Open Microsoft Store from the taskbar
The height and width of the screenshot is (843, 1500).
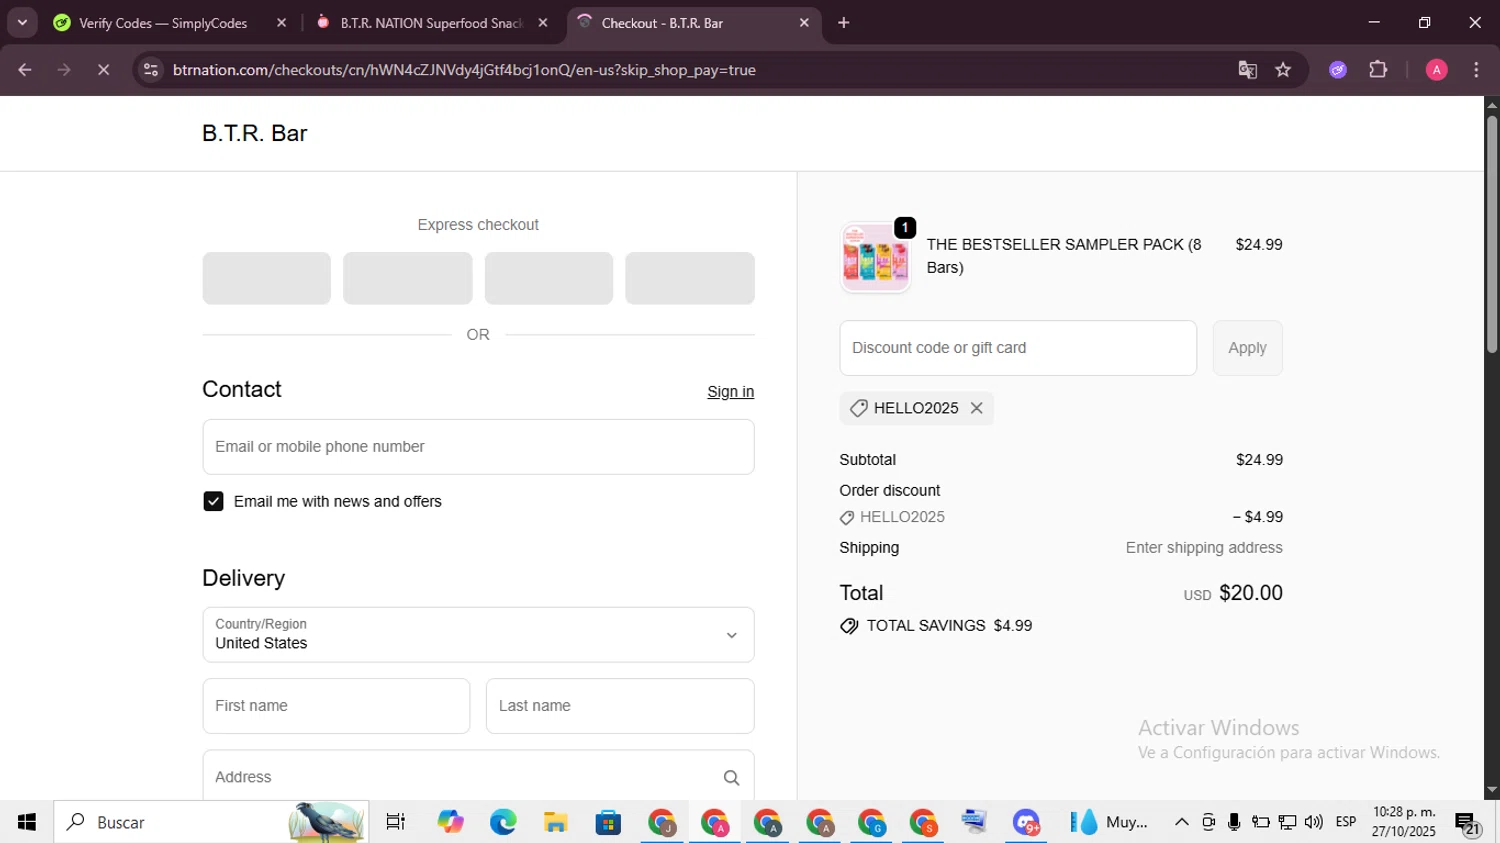608,822
